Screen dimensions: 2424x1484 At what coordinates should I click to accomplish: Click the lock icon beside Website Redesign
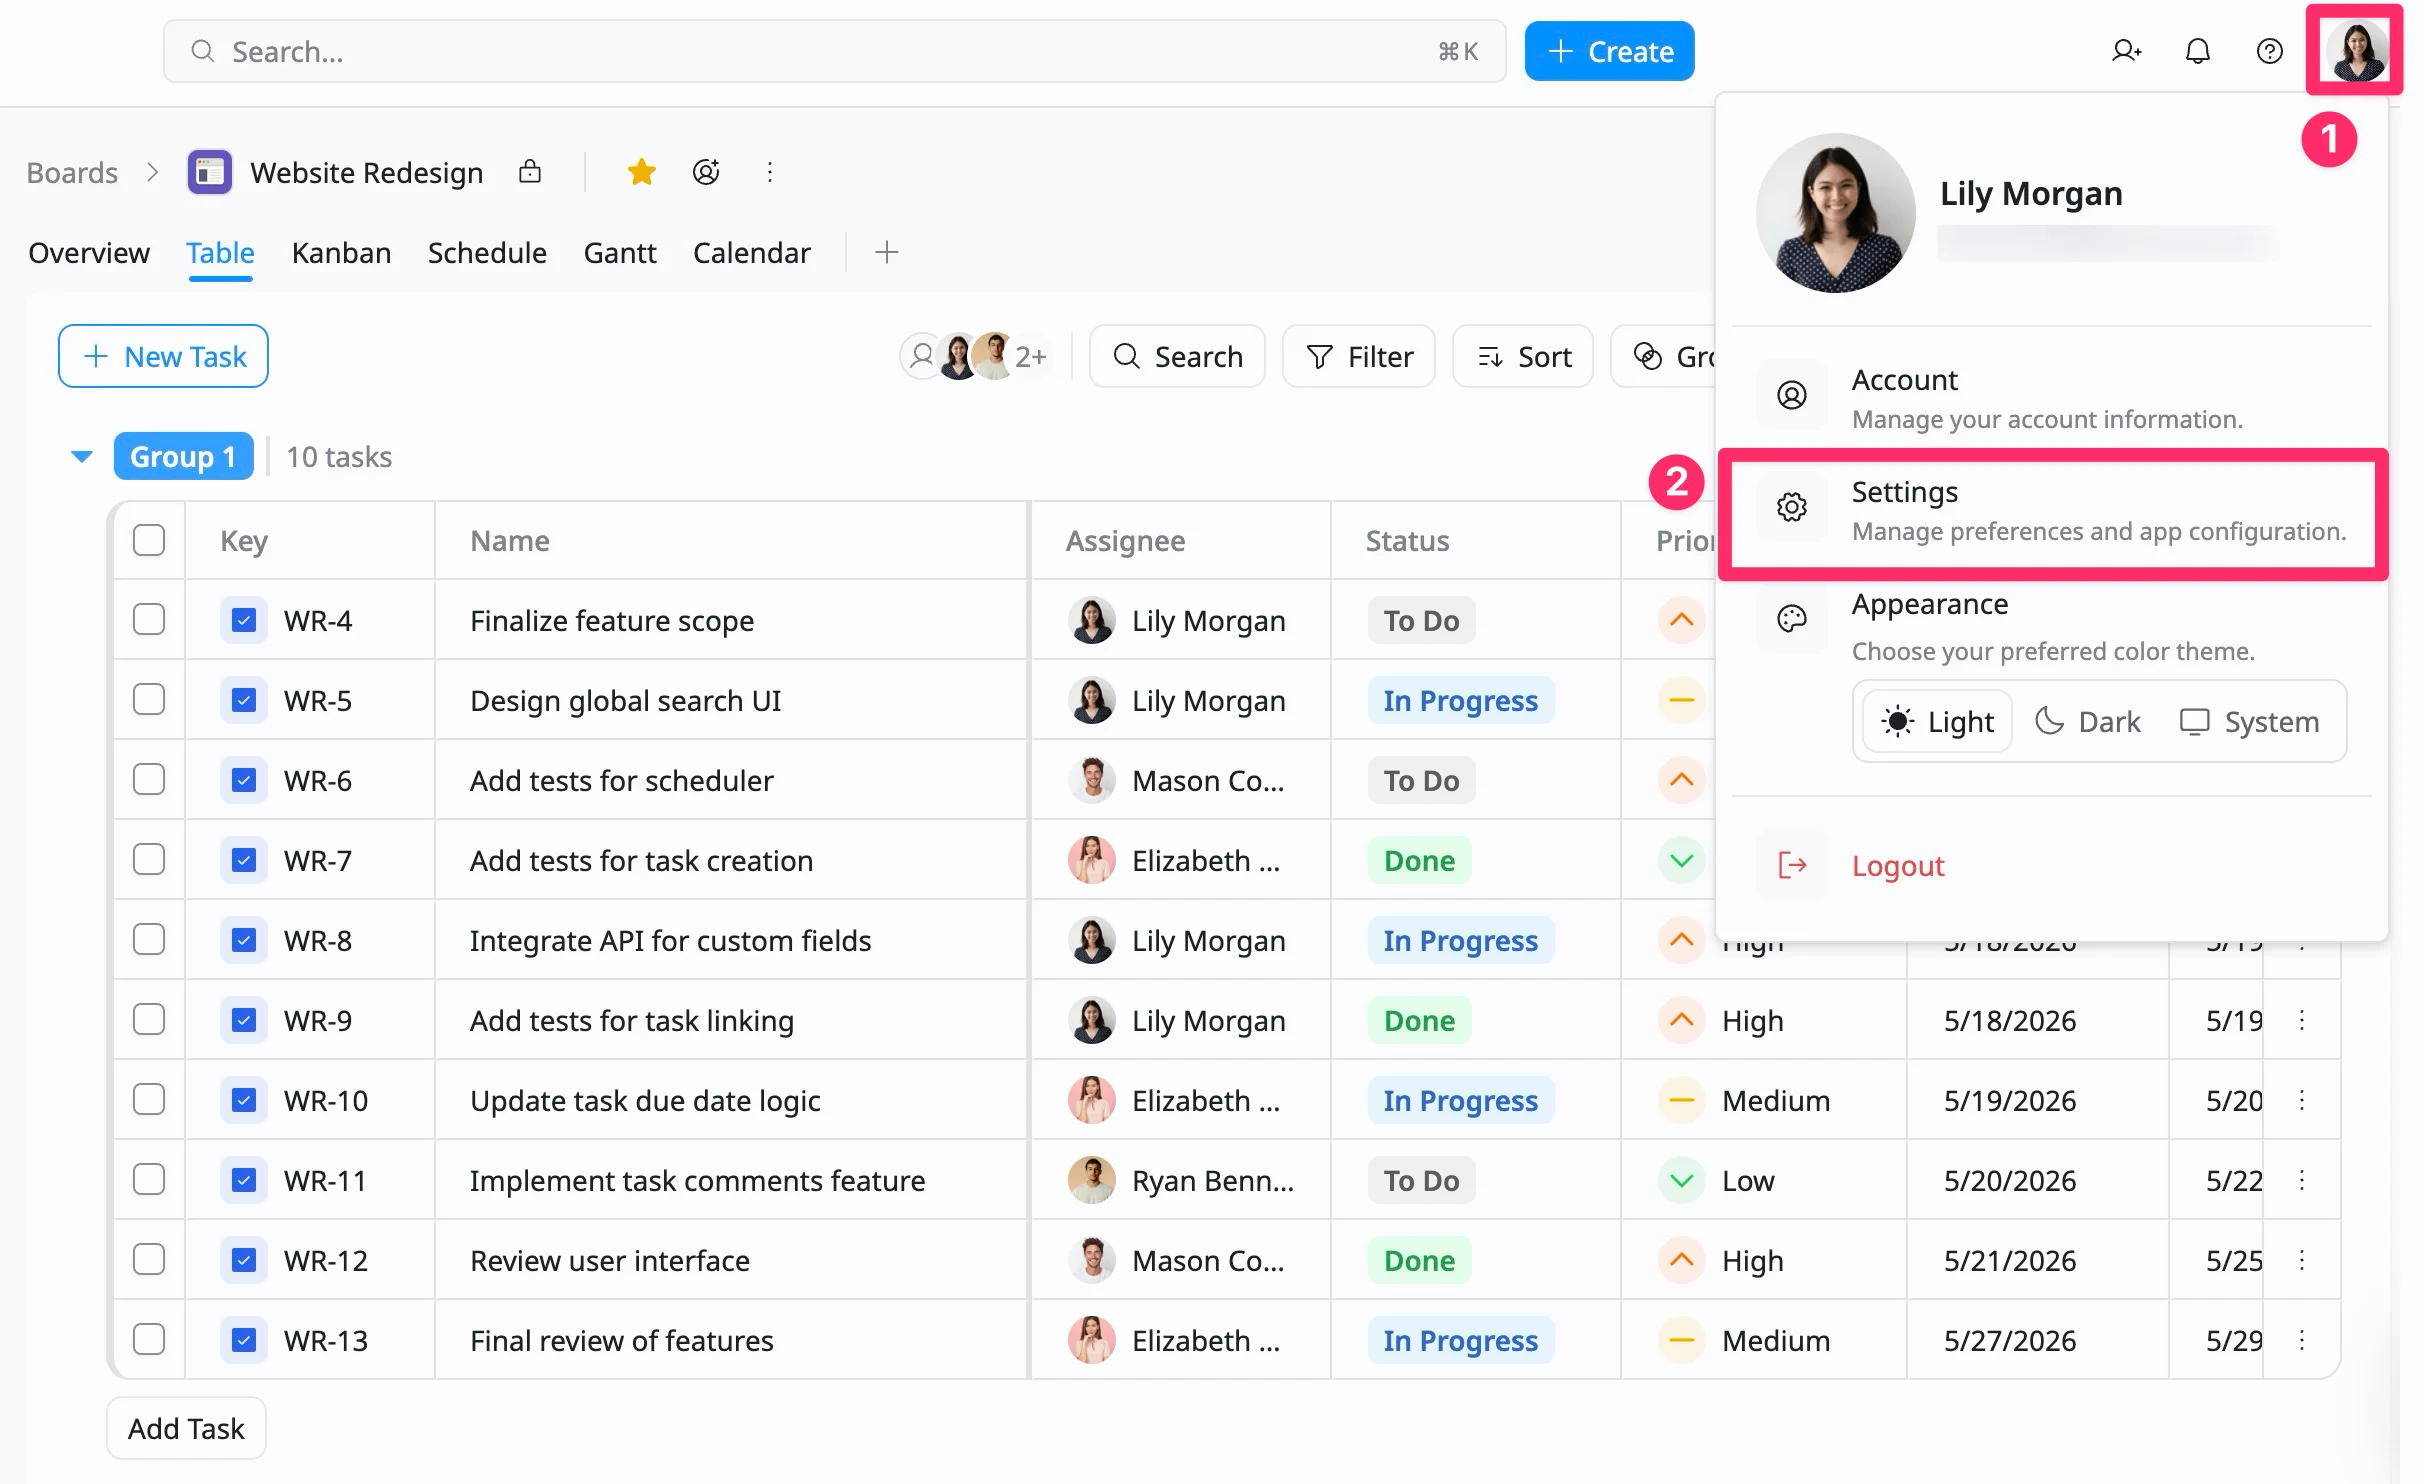529,172
